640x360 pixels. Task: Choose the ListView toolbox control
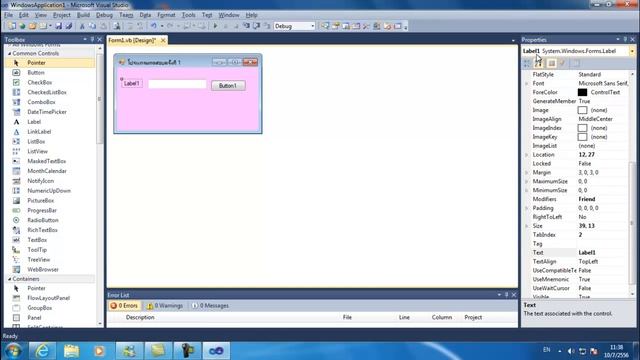pos(38,151)
